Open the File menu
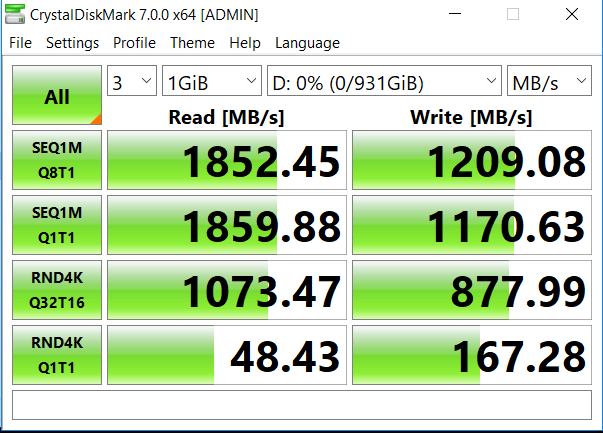The image size is (603, 433). tap(20, 43)
